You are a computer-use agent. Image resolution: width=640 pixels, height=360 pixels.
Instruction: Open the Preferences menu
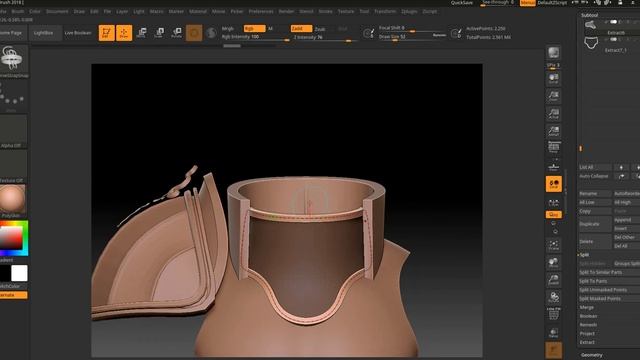pyautogui.click(x=261, y=11)
